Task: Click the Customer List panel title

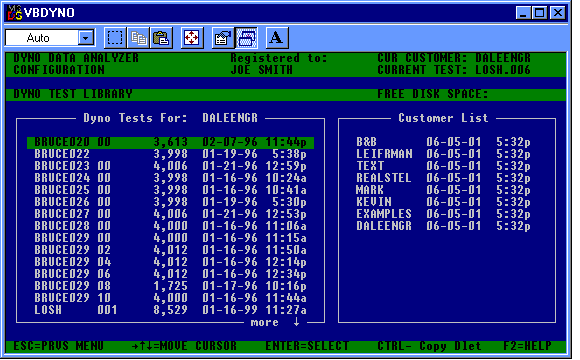Action: (443, 118)
